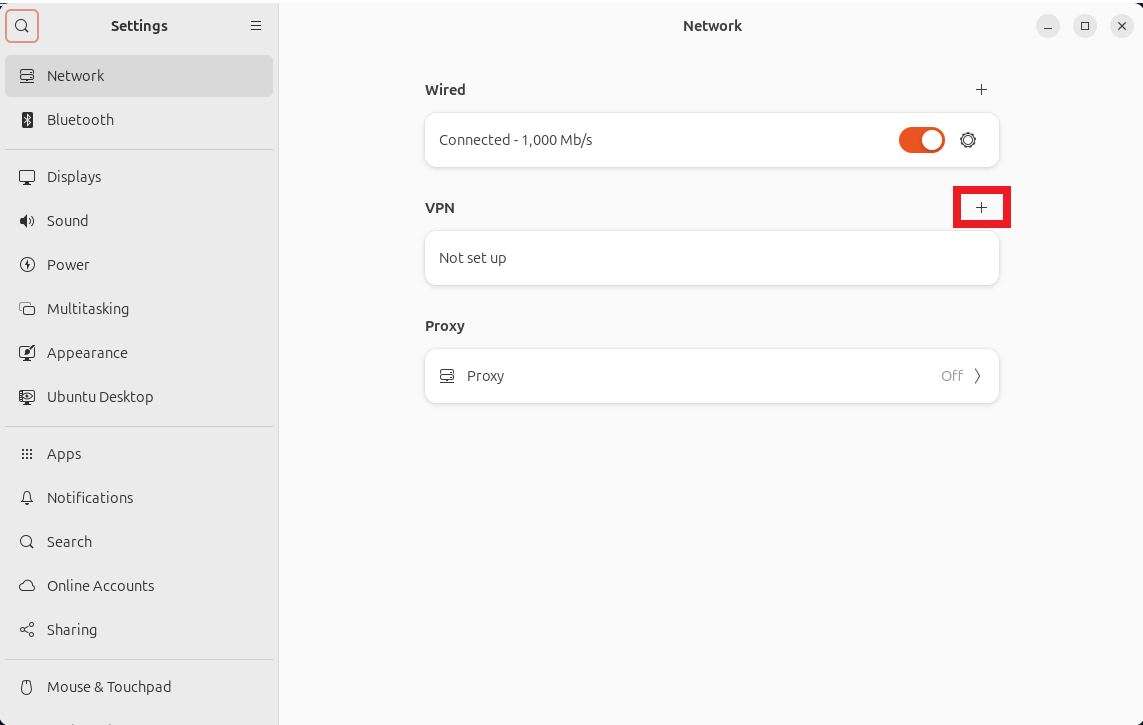Add a new VPN connection

[x=981, y=207]
